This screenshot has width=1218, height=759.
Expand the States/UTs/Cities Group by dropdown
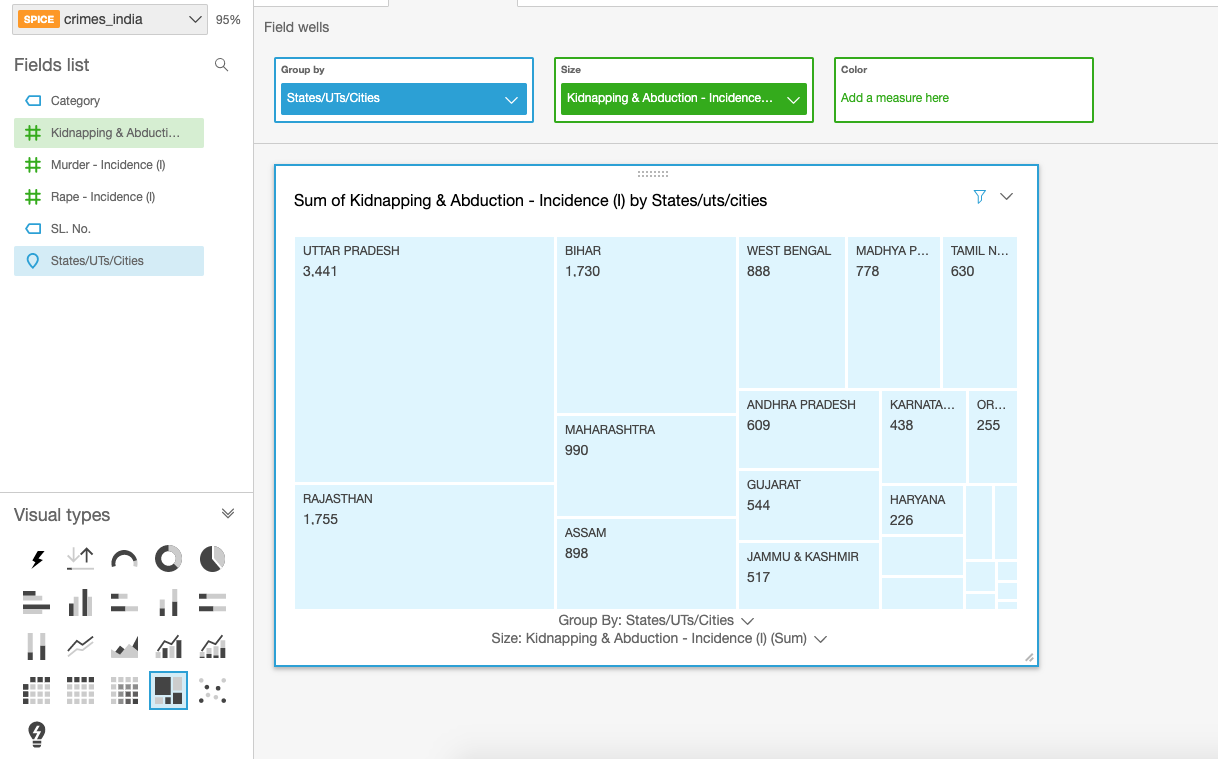pos(510,99)
